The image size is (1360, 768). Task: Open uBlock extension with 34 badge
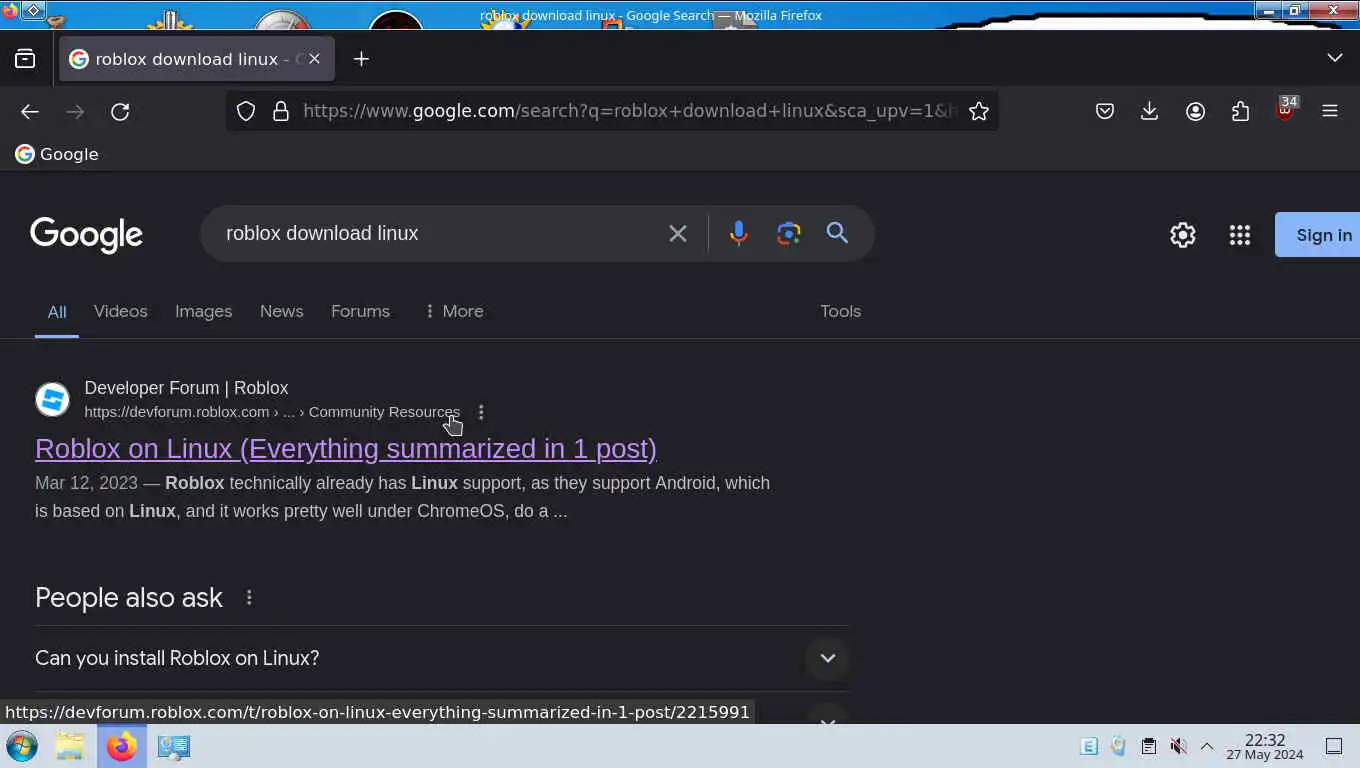1286,109
